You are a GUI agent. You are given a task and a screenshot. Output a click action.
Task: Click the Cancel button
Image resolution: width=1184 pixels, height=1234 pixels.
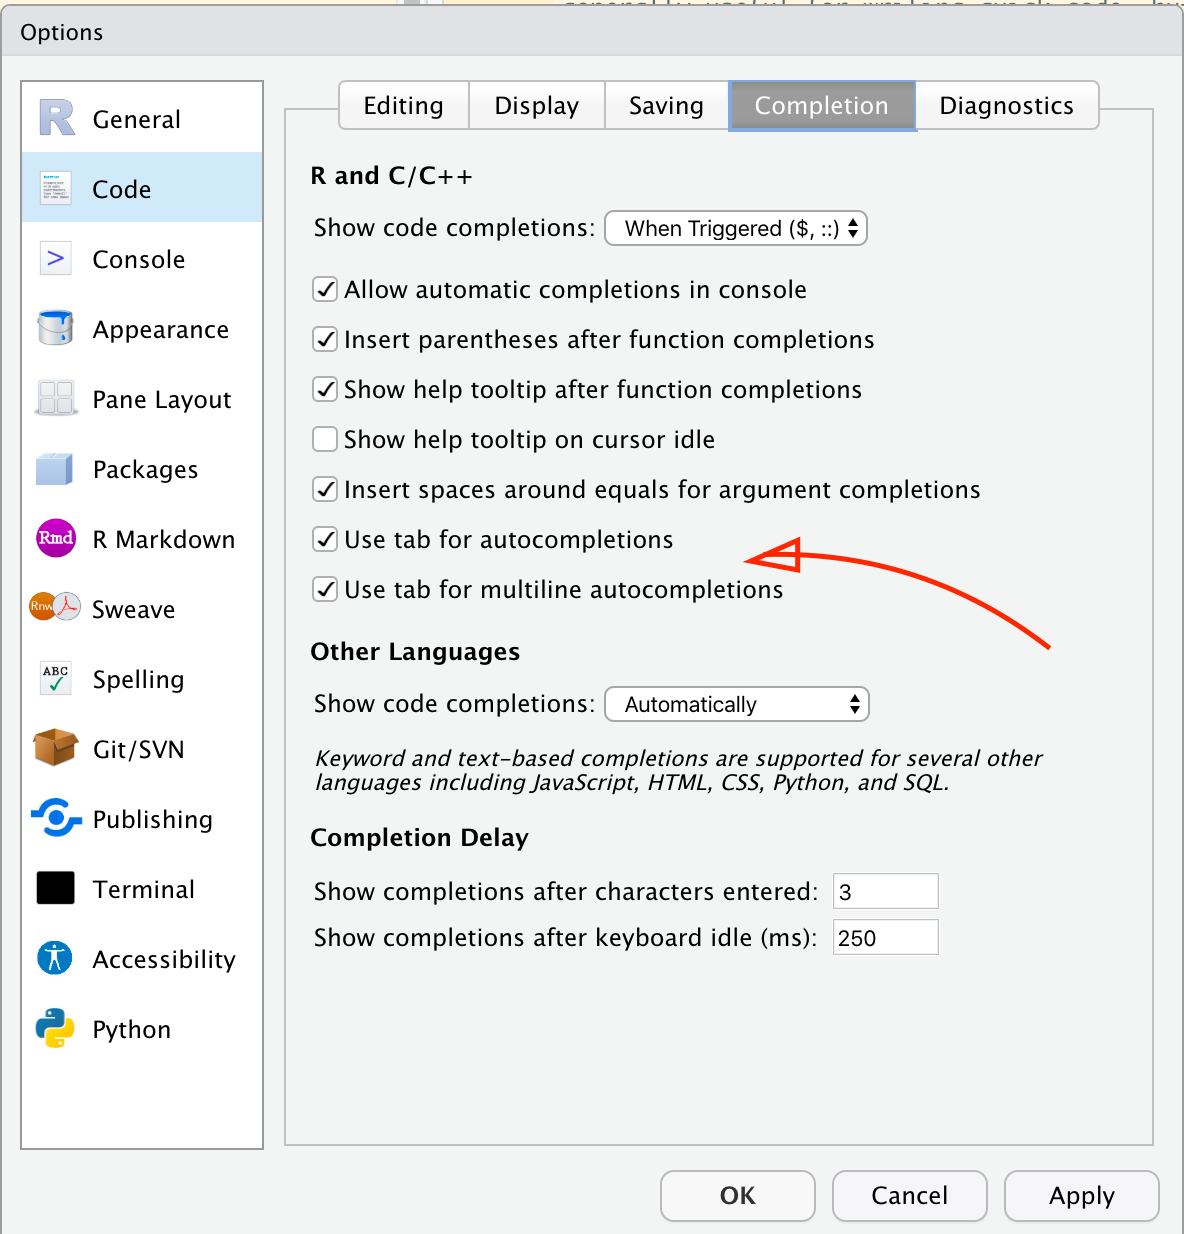click(910, 1196)
